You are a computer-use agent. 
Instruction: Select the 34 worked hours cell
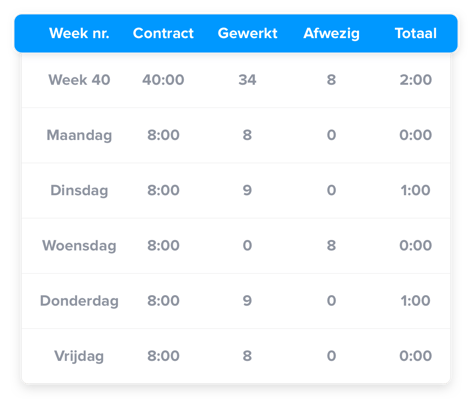[247, 80]
